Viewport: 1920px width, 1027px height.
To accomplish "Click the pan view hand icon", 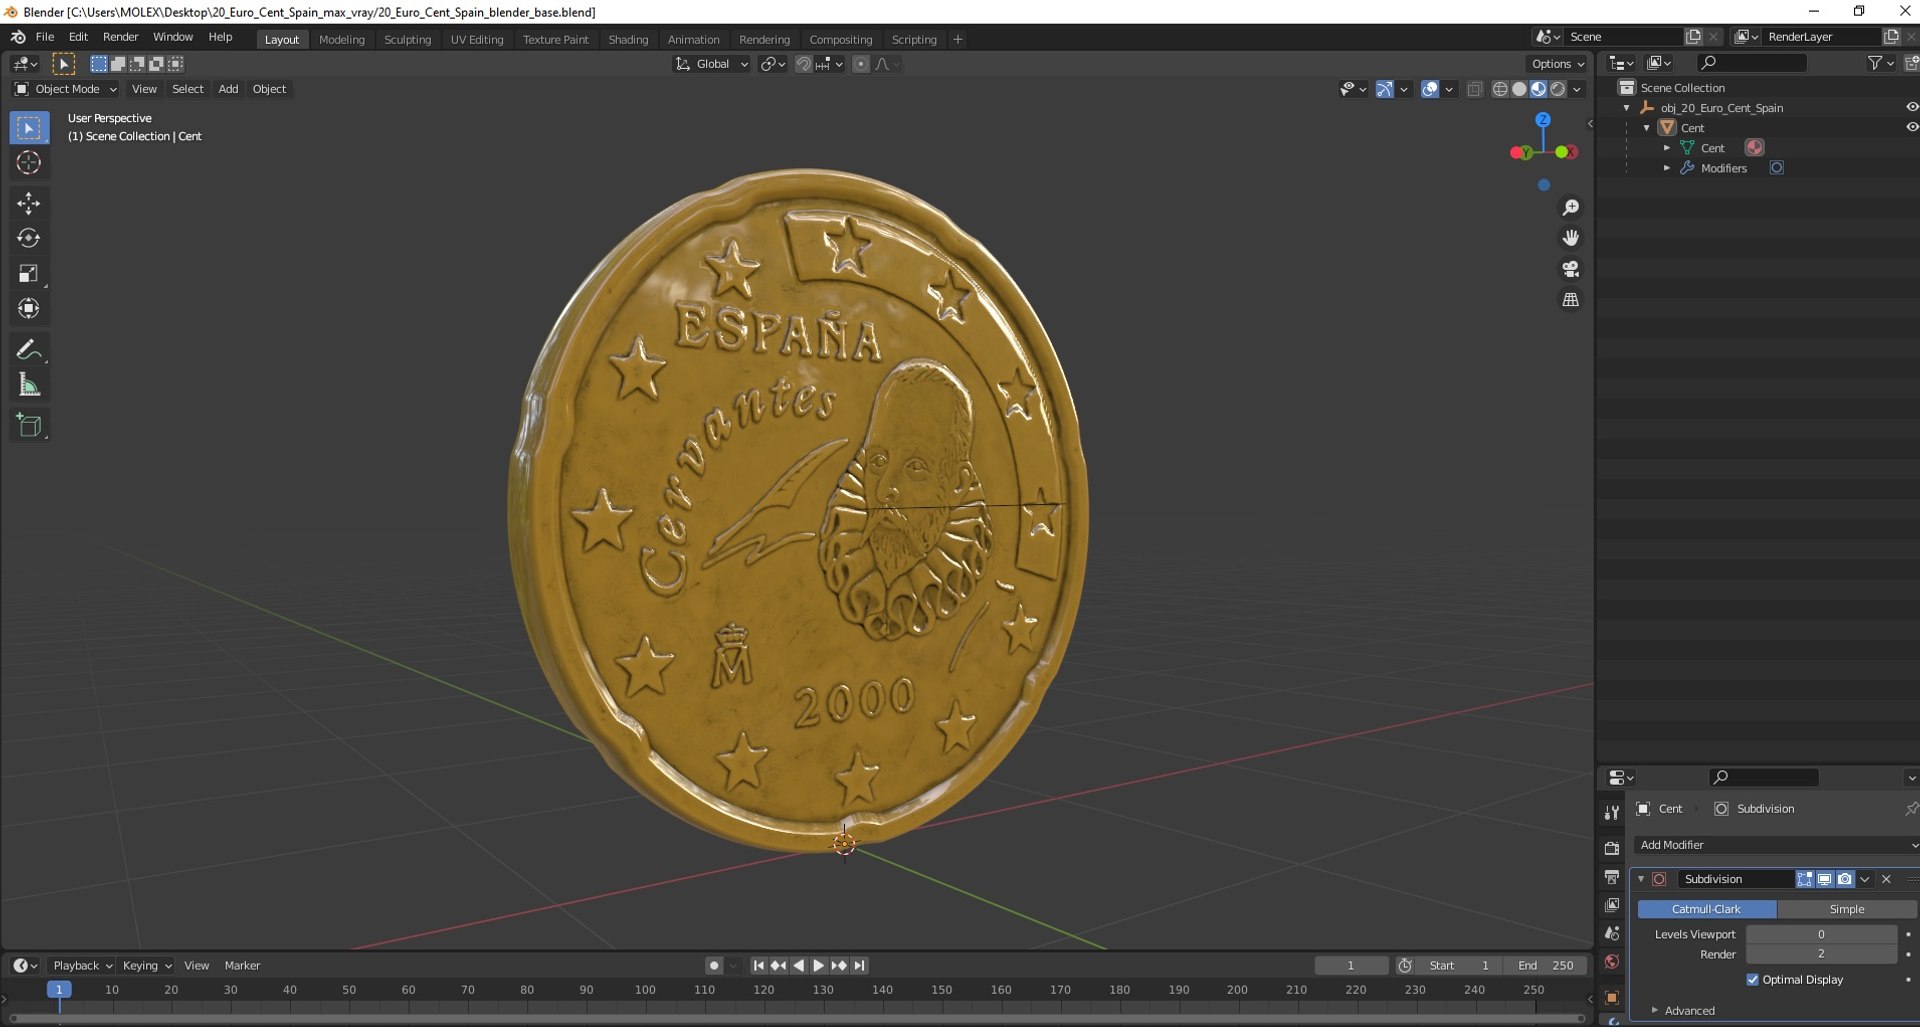I will [x=1571, y=238].
